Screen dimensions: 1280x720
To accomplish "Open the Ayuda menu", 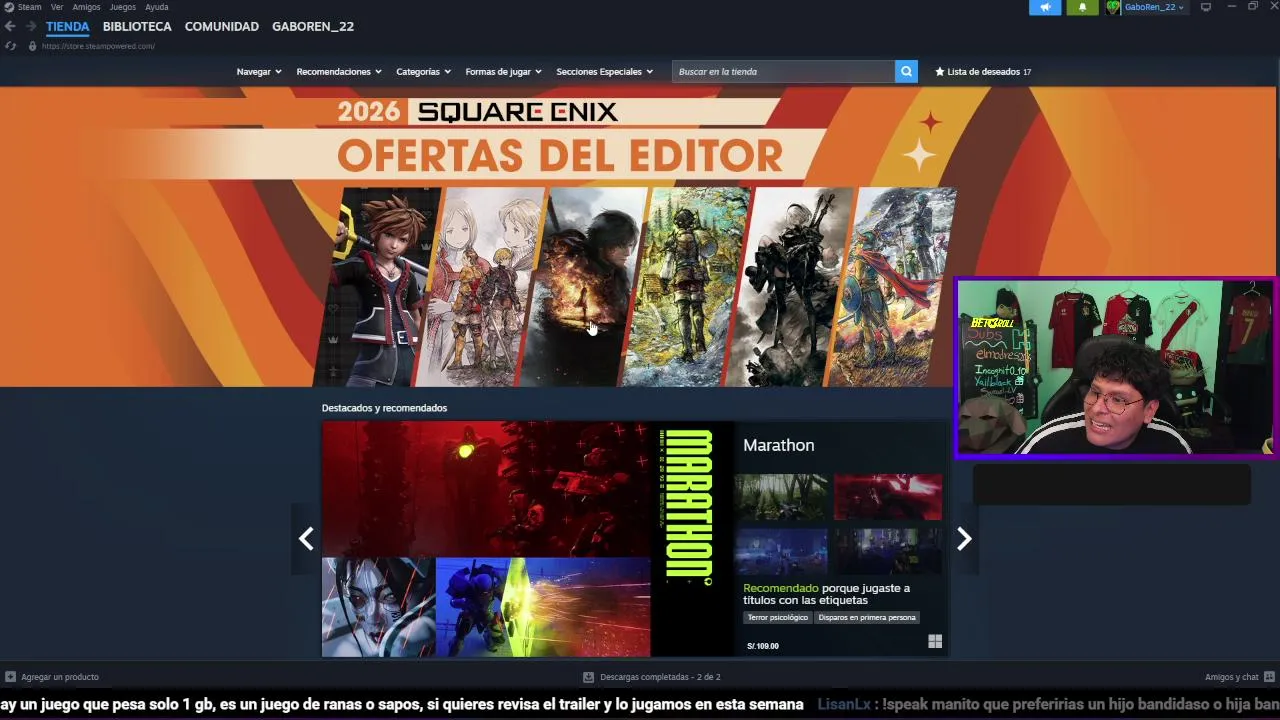I will [157, 7].
